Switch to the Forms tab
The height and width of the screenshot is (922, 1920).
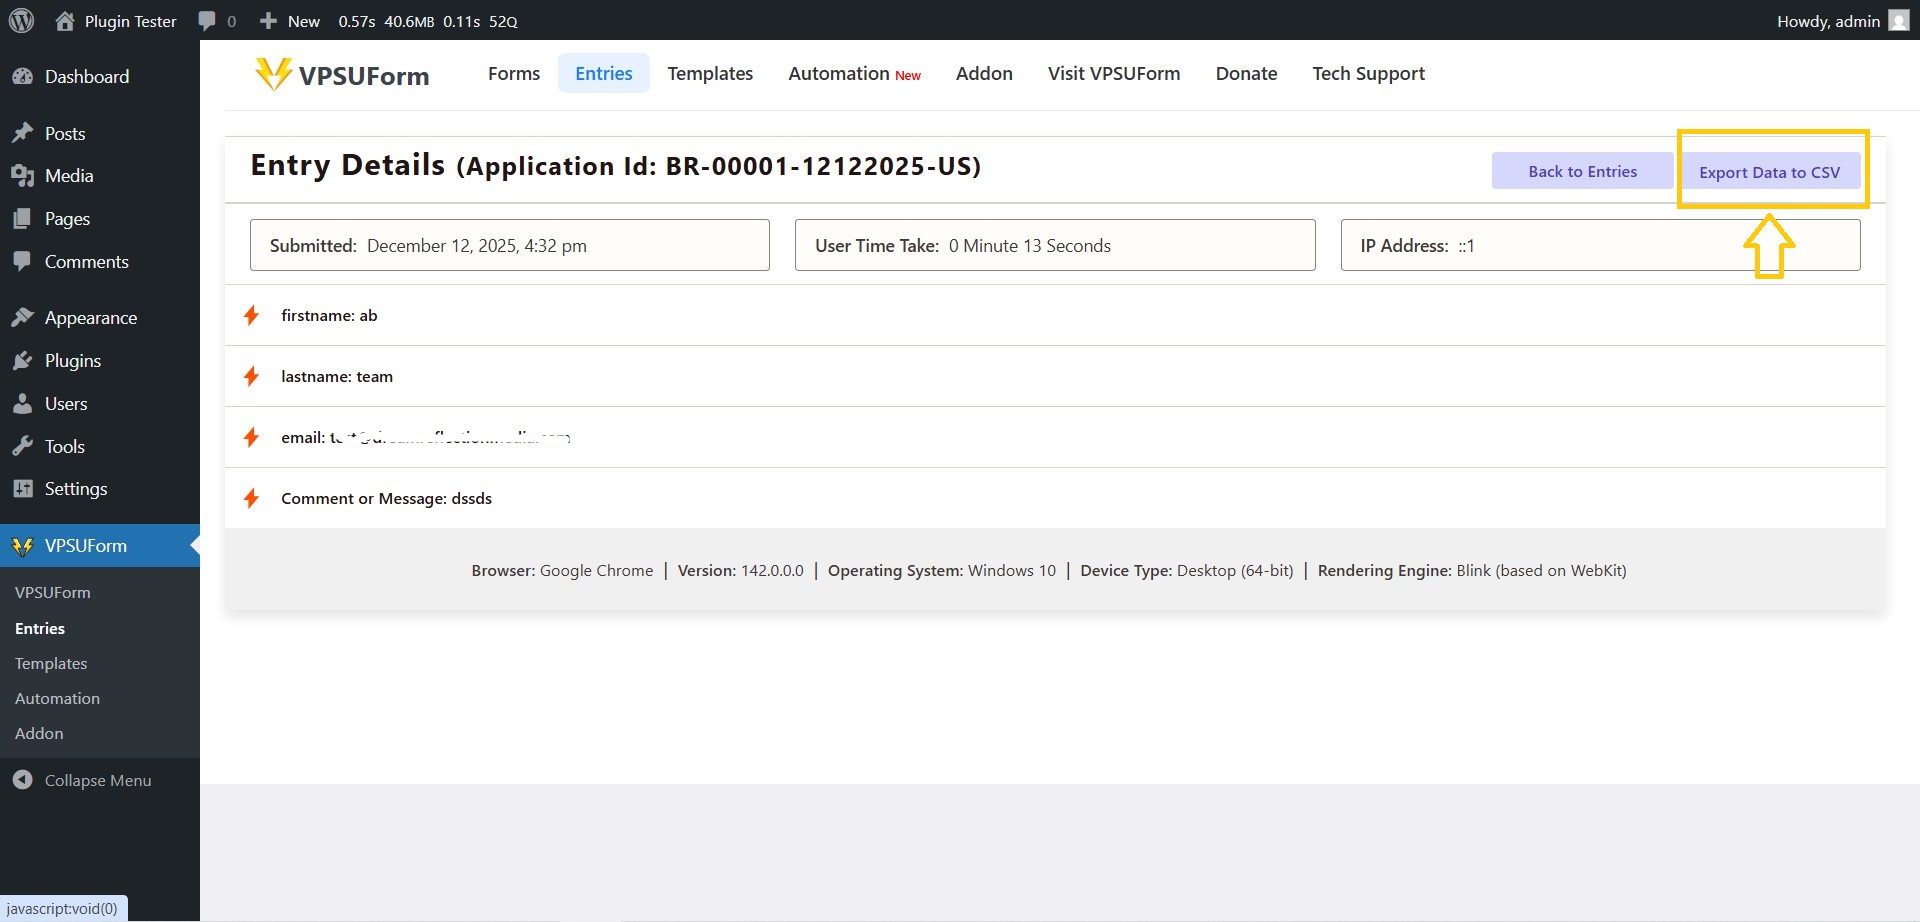coord(513,73)
